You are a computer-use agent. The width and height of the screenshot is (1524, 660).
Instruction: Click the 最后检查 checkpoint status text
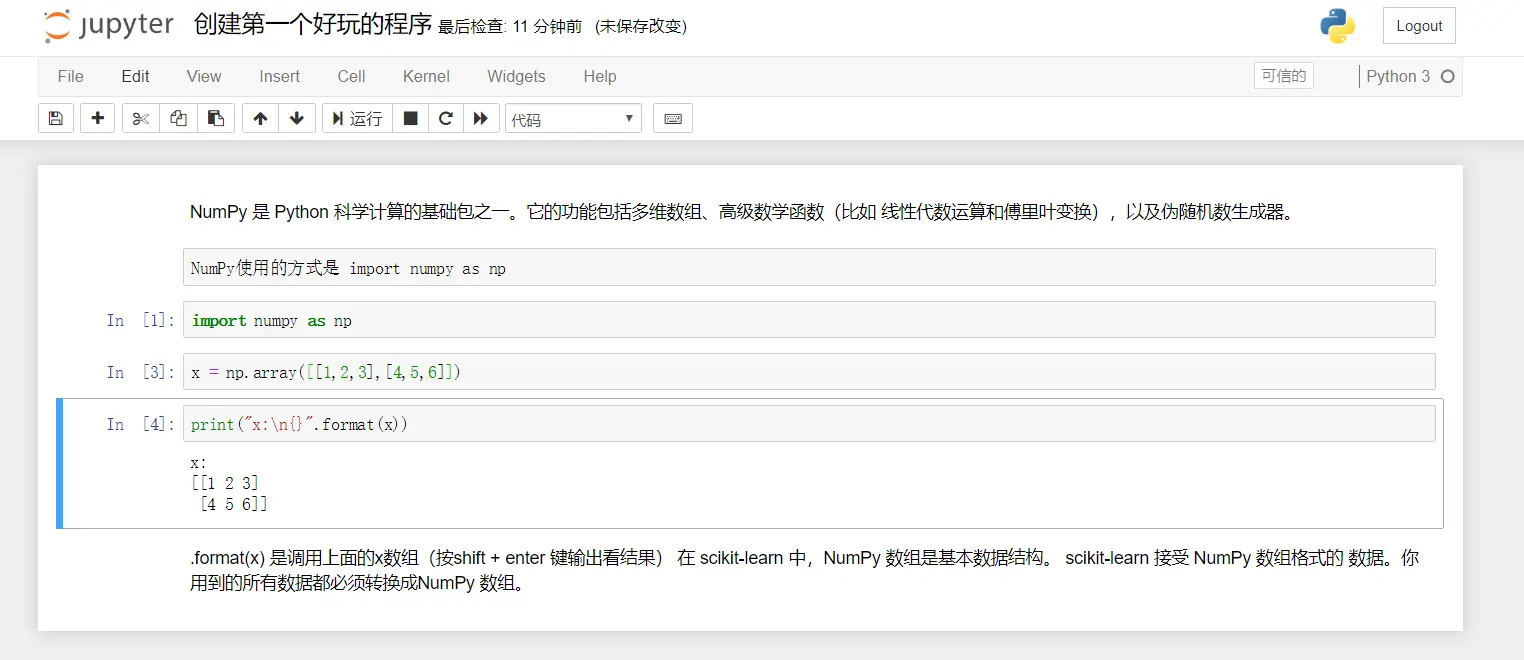(510, 27)
